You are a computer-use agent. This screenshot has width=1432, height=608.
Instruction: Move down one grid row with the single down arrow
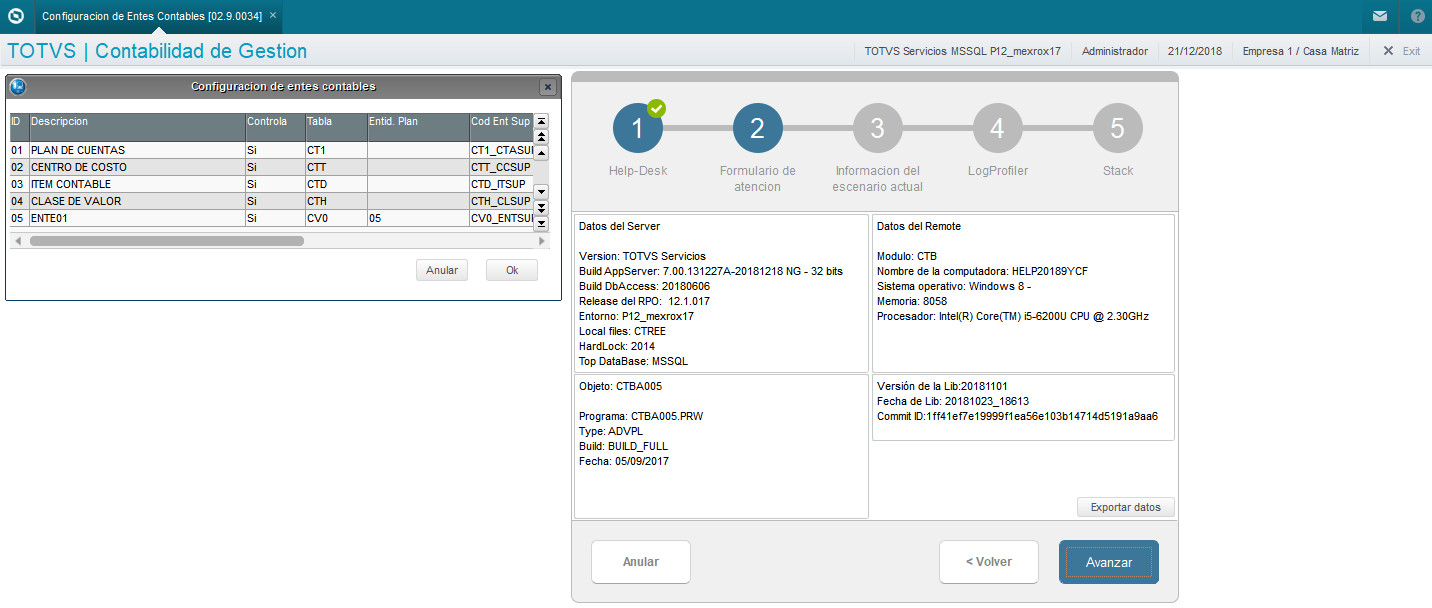pyautogui.click(x=542, y=191)
